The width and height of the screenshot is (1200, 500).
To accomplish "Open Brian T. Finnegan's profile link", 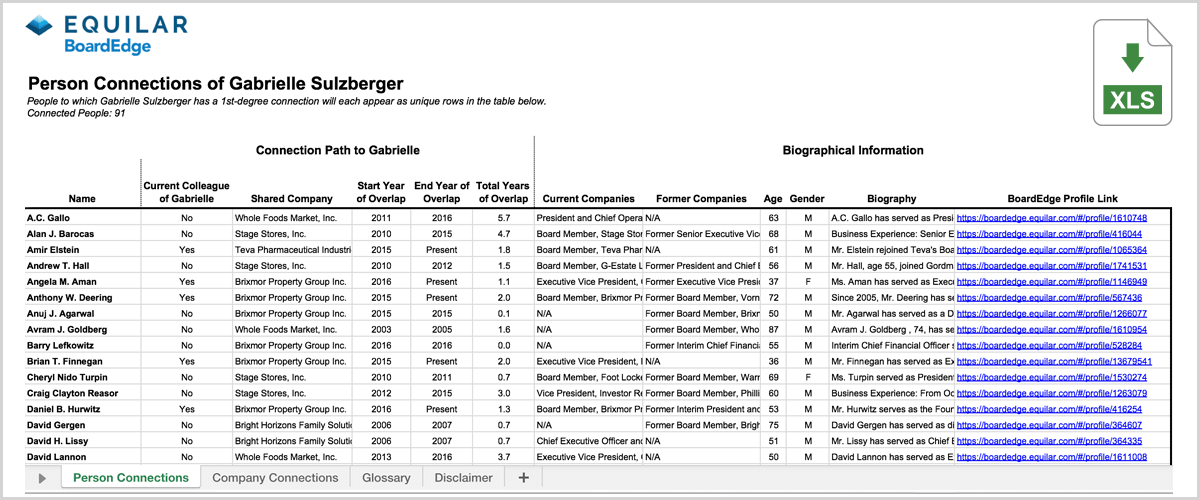I will click(x=1055, y=361).
